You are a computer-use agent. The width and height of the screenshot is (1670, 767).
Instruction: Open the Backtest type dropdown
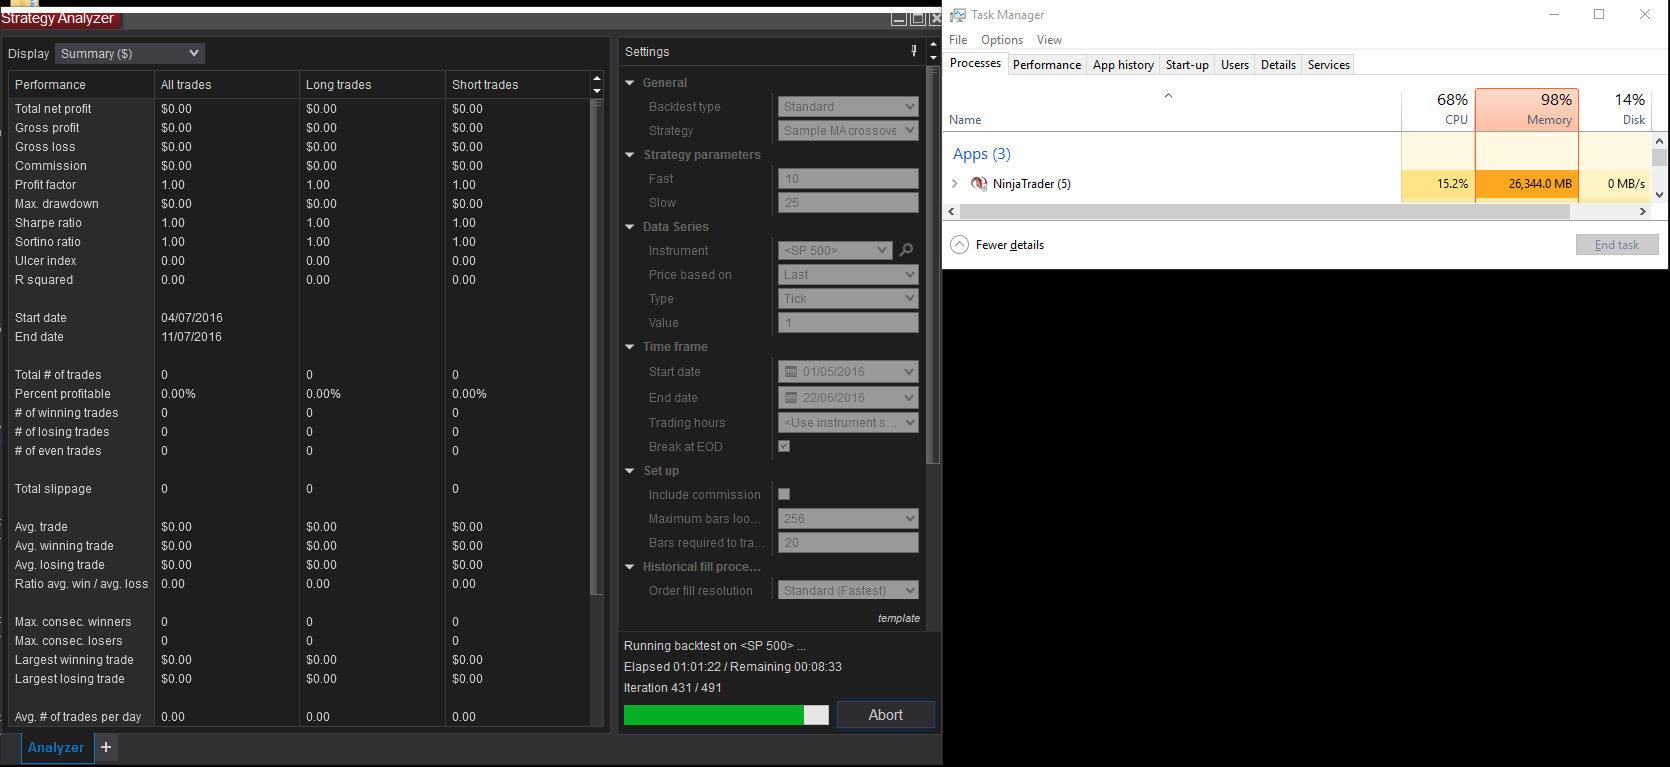[x=848, y=107]
